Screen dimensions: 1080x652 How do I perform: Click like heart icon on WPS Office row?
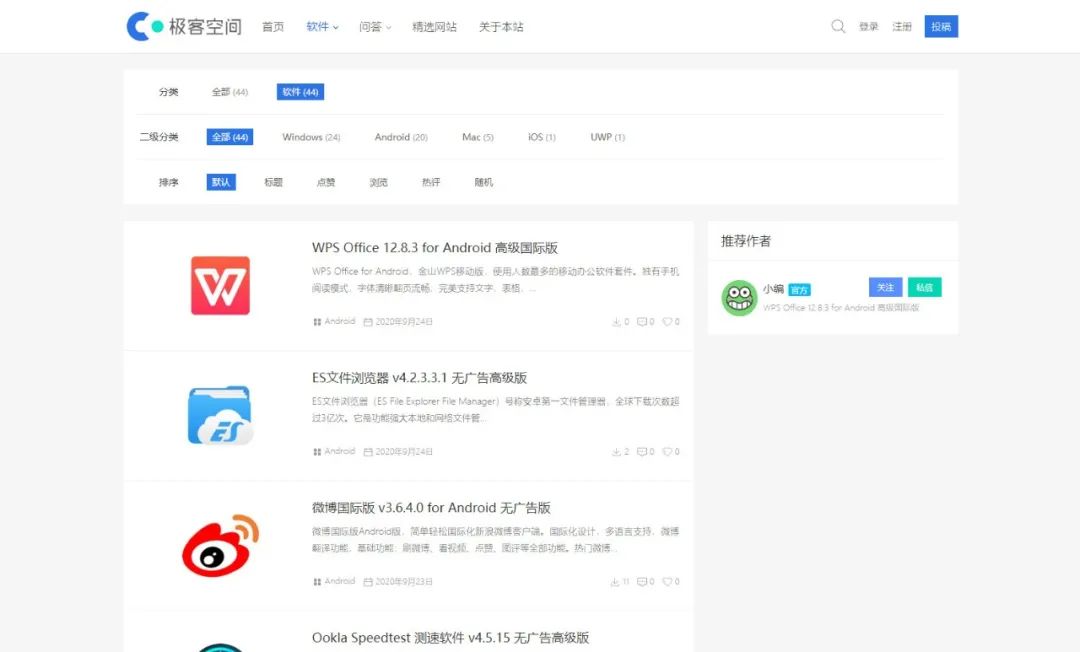click(x=667, y=322)
